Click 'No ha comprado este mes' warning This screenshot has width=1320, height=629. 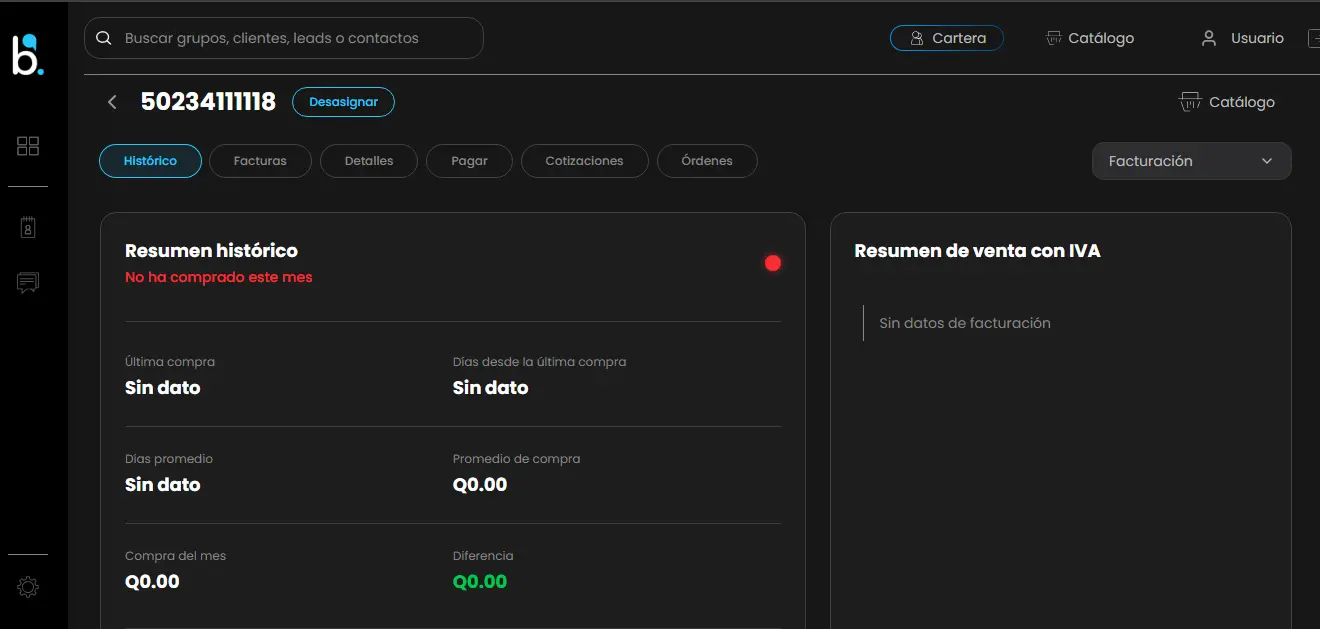[x=219, y=277]
